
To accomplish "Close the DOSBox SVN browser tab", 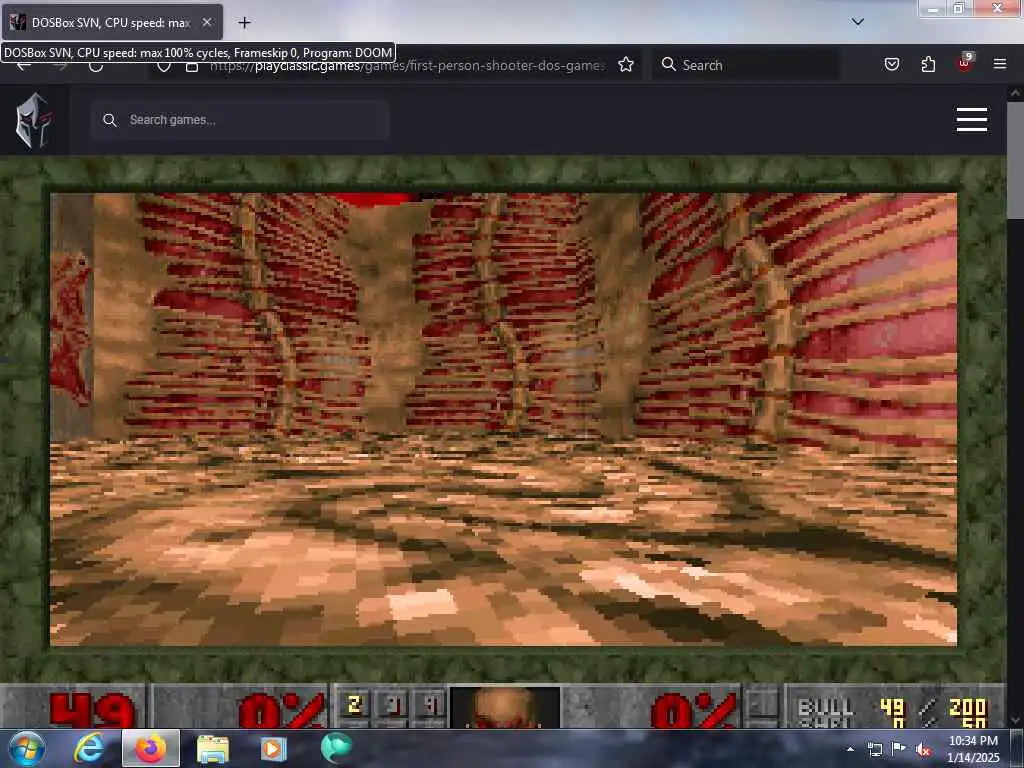I will (206, 22).
